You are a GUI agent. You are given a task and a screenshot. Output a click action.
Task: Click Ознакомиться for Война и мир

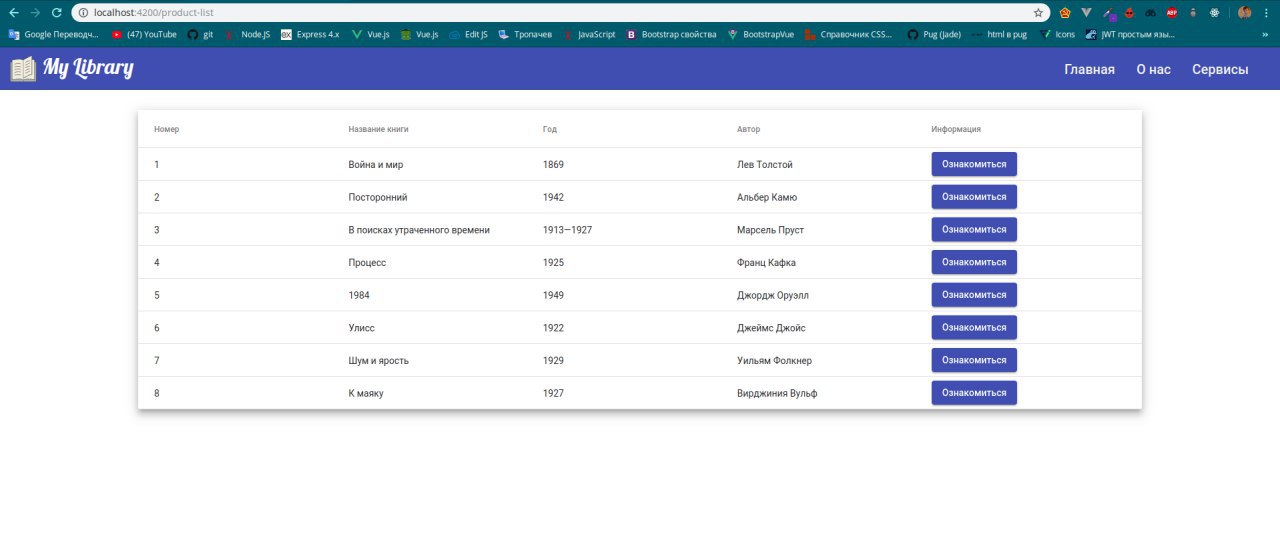974,164
